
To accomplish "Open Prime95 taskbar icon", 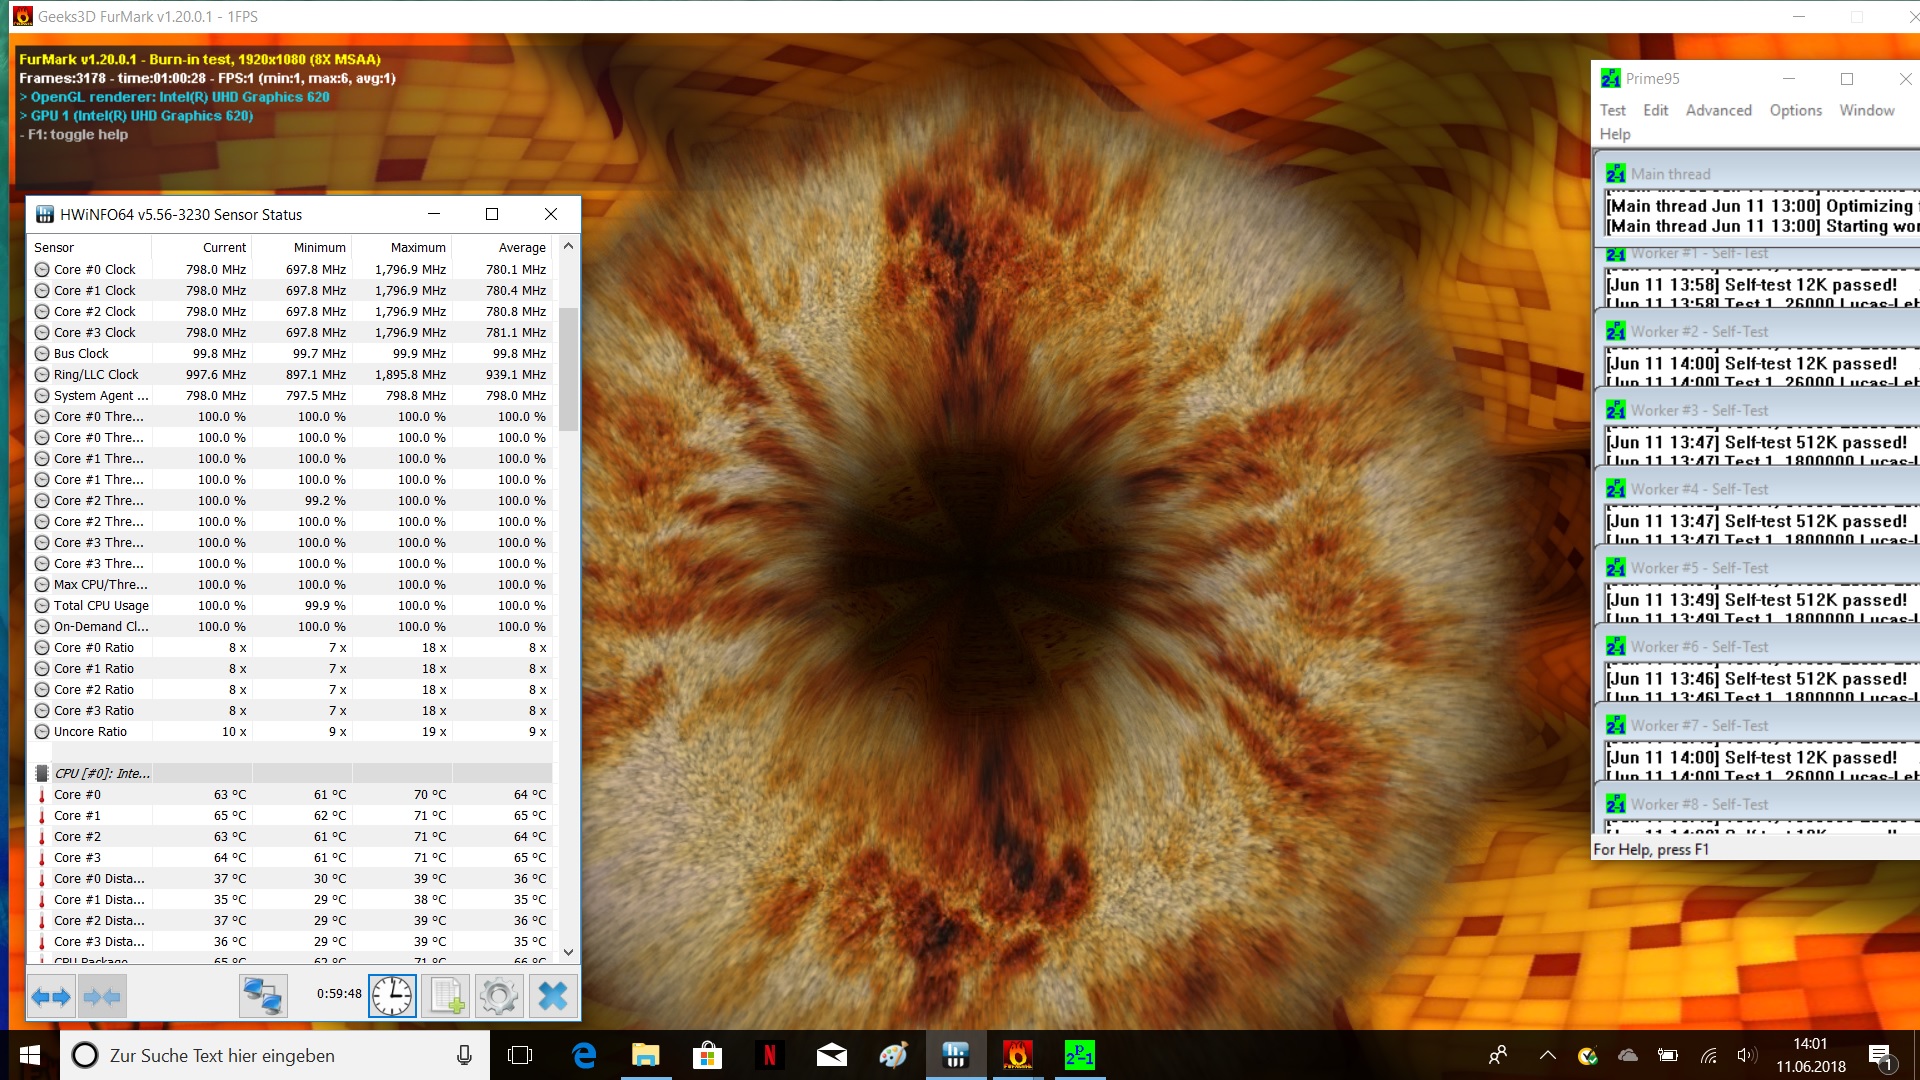I will point(1079,1055).
